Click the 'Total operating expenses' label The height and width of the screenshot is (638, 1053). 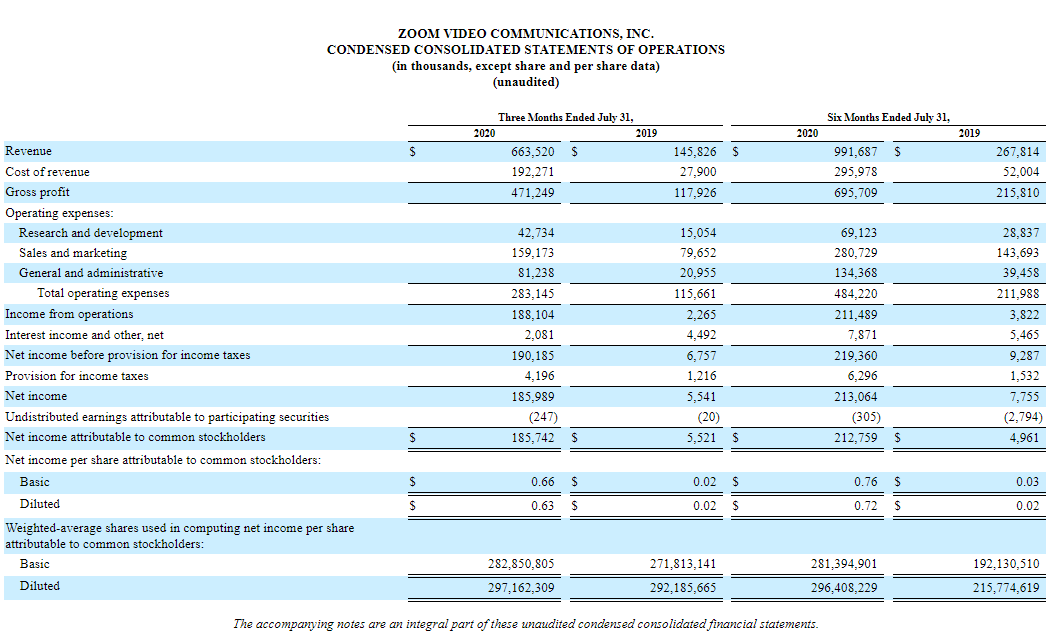pyautogui.click(x=103, y=293)
